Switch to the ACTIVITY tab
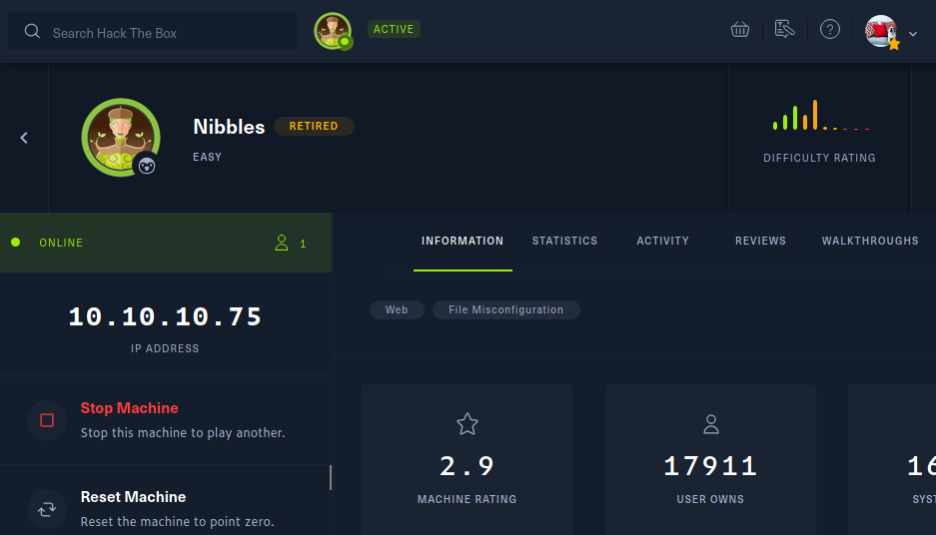 click(663, 241)
